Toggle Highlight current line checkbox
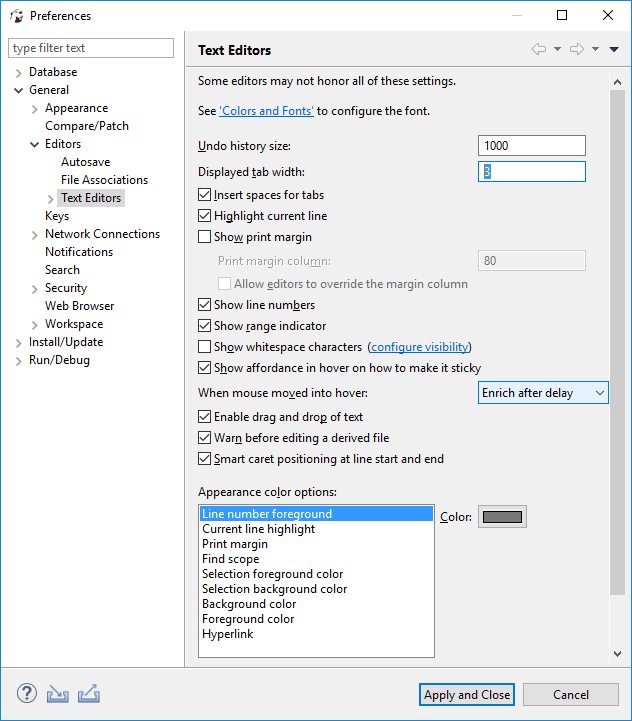 click(x=204, y=216)
